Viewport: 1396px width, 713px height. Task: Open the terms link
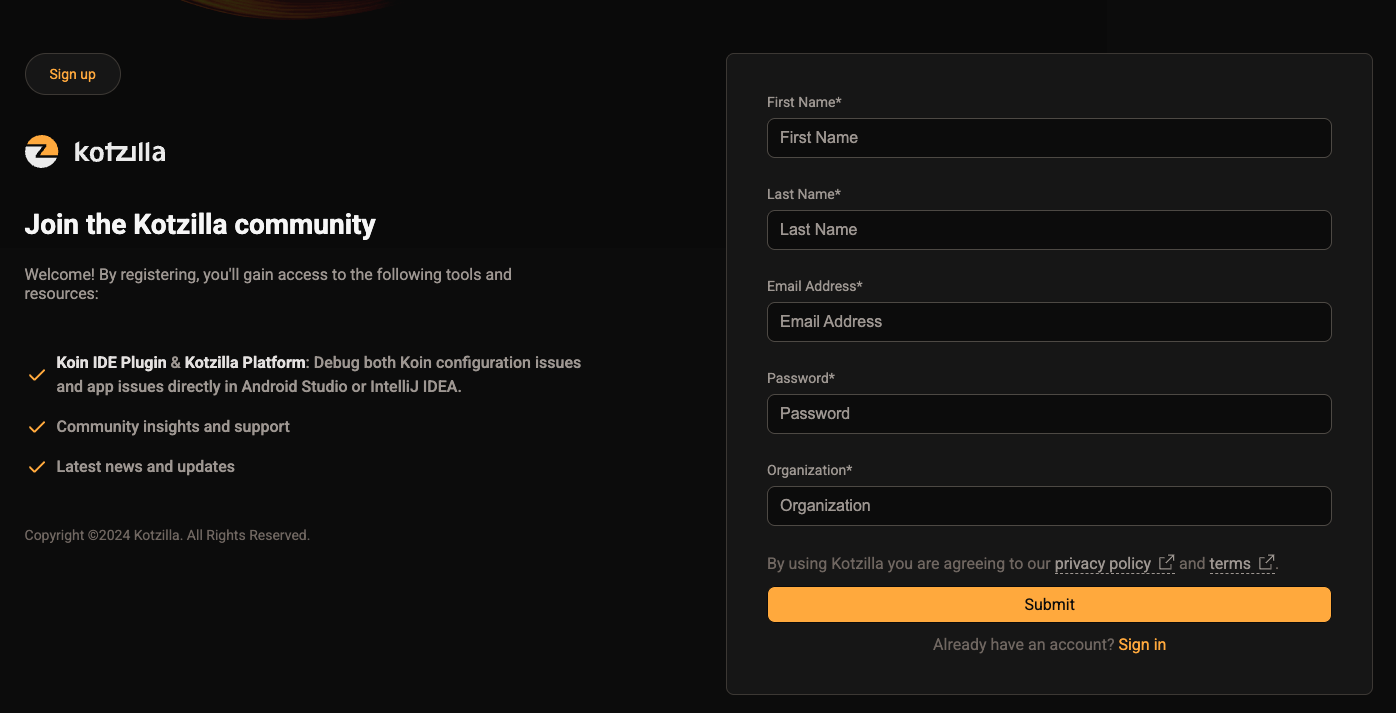click(x=1229, y=564)
